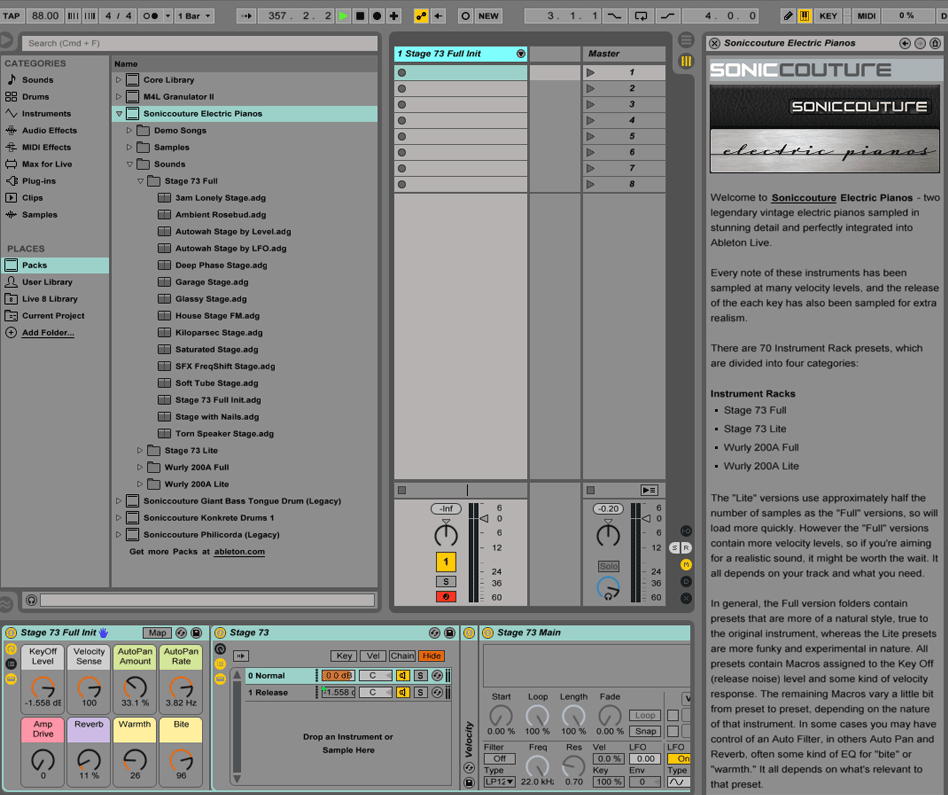Click the re-enable automation arrow icon
Screen dimensions: 948x795
coord(438,16)
